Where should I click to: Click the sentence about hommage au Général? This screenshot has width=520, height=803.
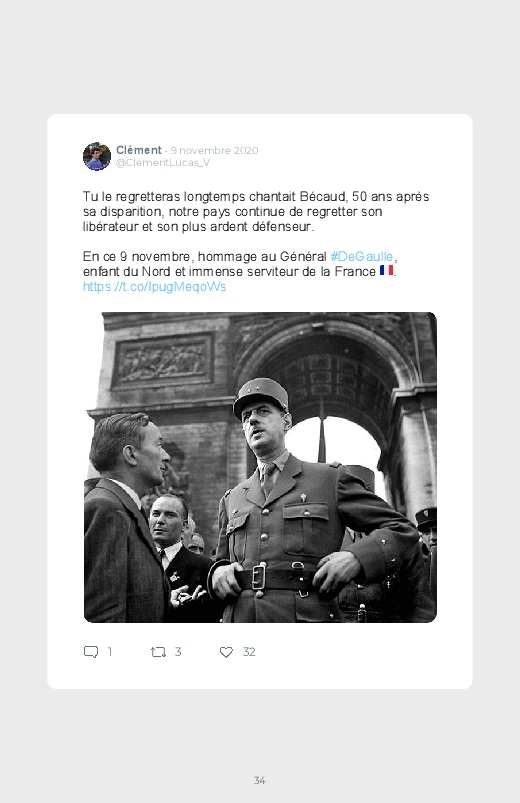(240, 264)
